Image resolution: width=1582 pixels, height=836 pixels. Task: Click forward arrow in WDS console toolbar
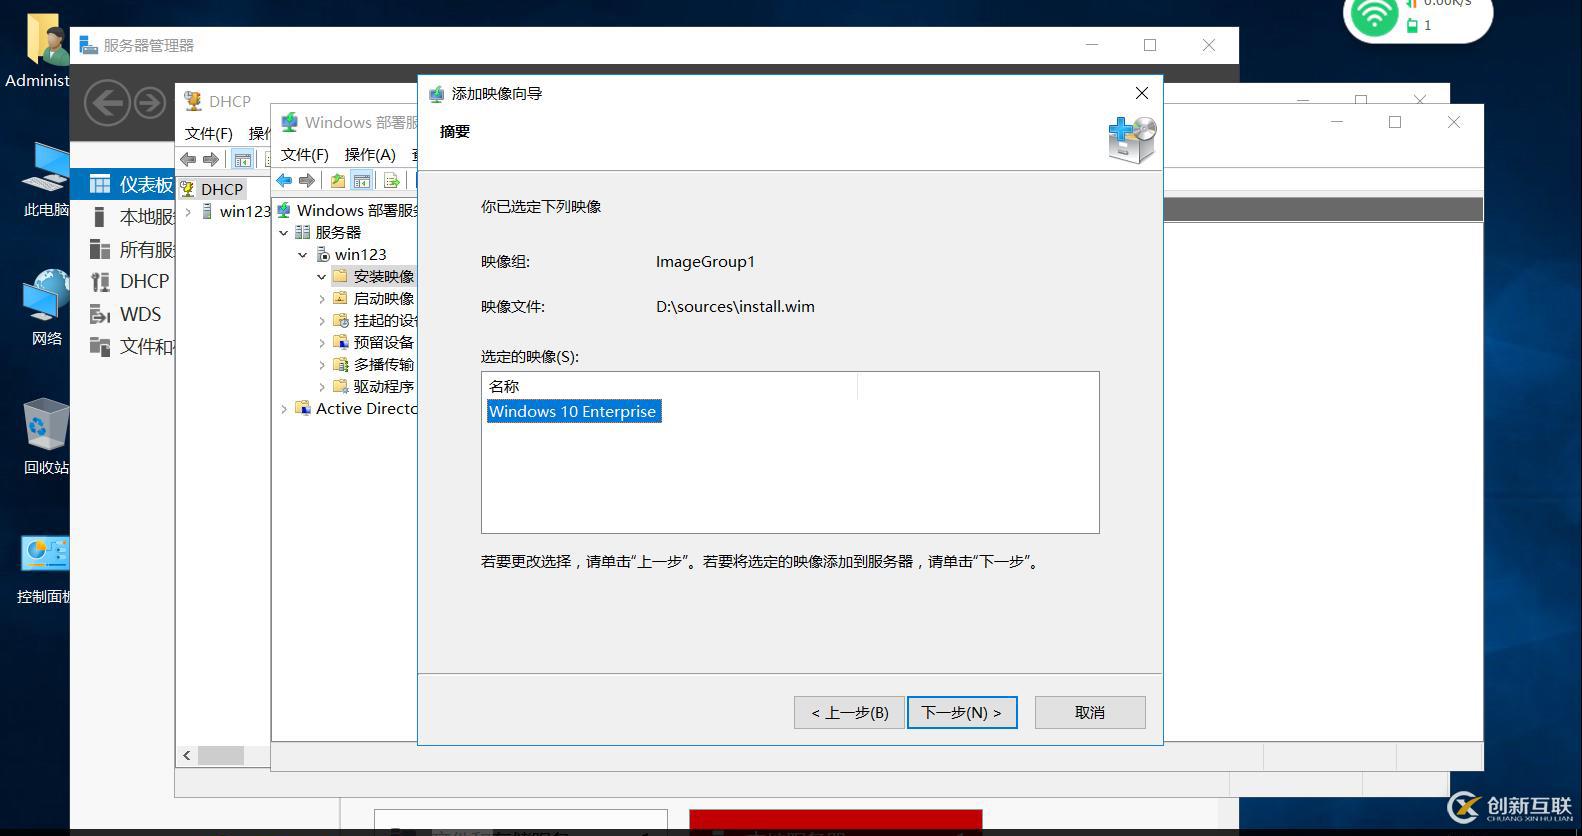(x=307, y=180)
